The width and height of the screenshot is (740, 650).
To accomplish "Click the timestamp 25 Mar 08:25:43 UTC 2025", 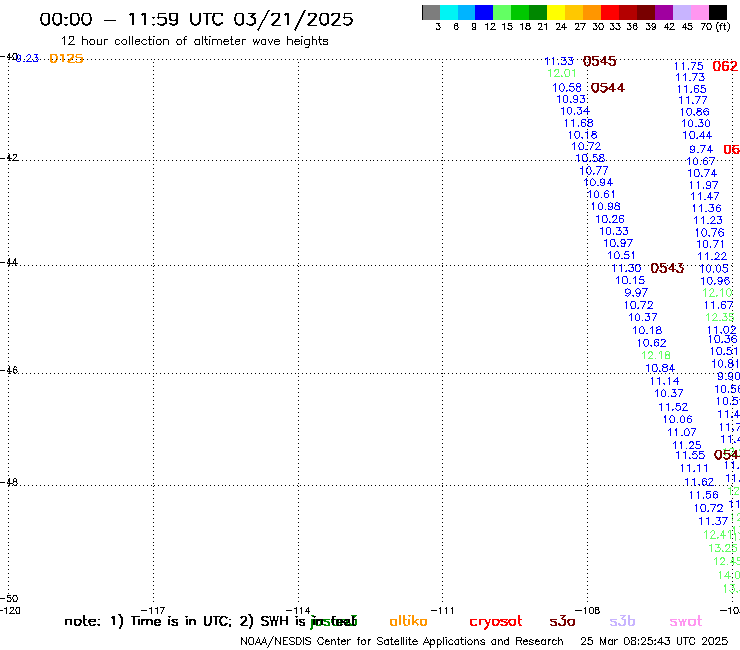I will pyautogui.click(x=654, y=642).
